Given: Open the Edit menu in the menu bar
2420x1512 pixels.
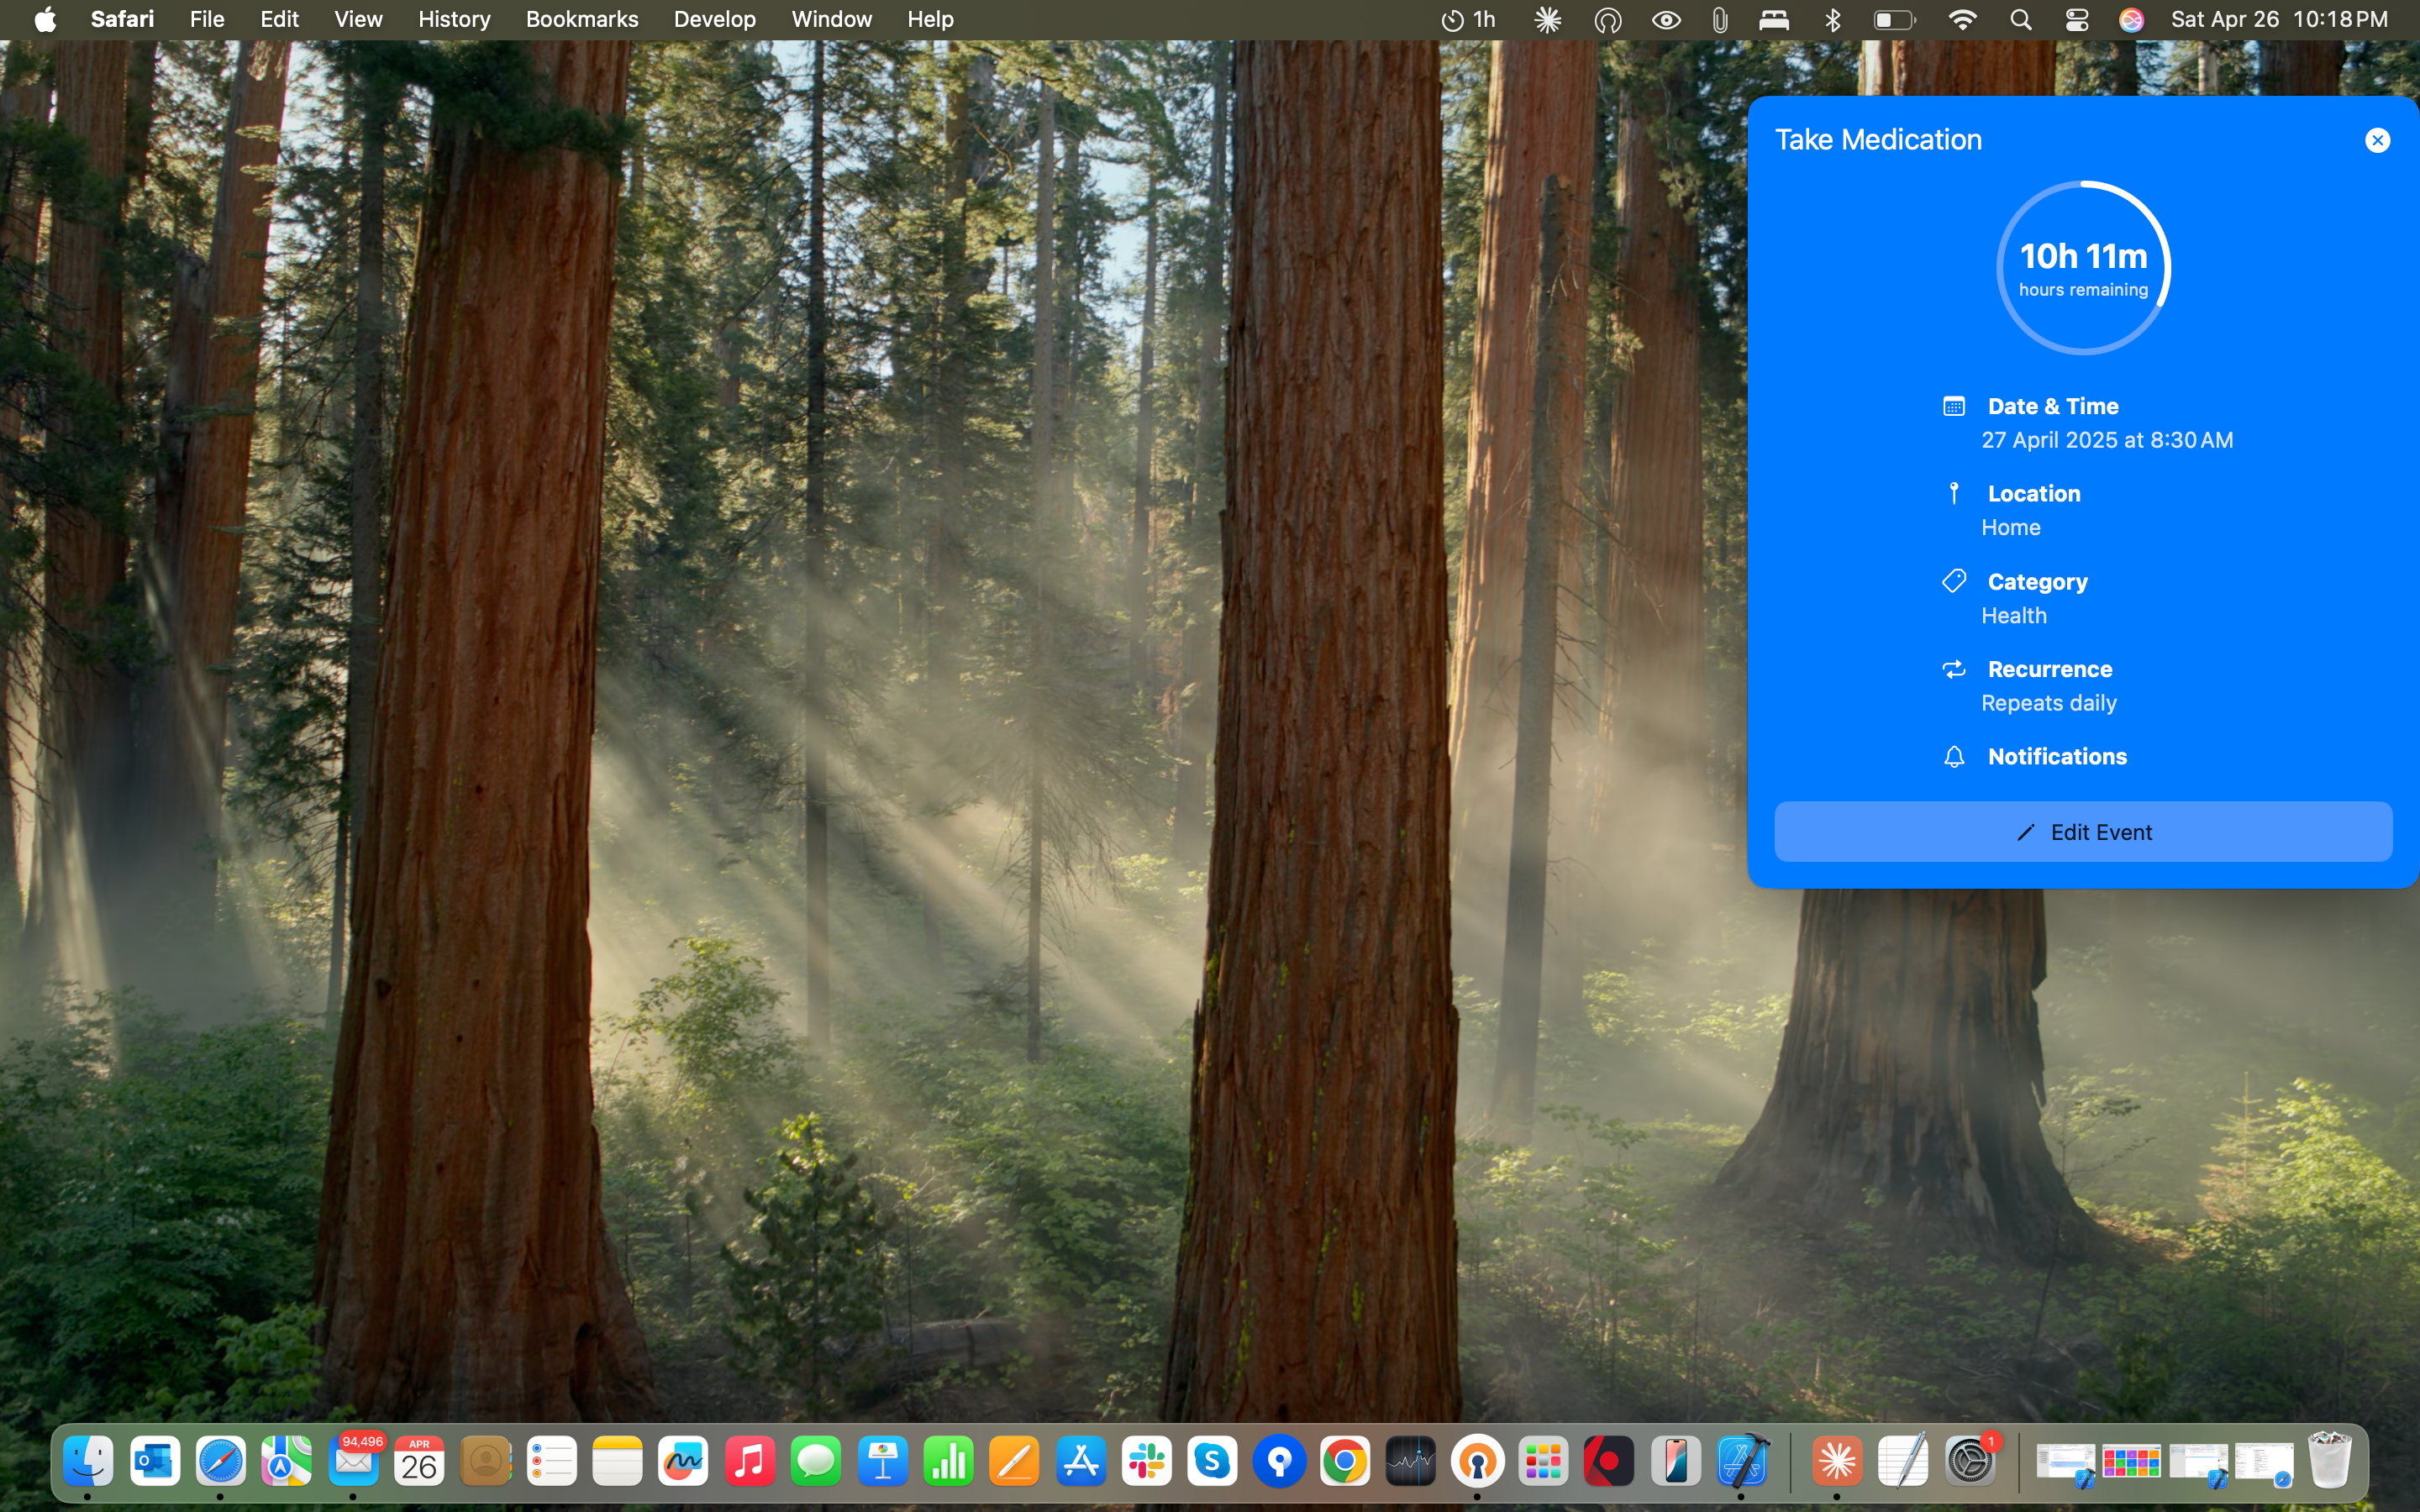Looking at the screenshot, I should click(279, 20).
